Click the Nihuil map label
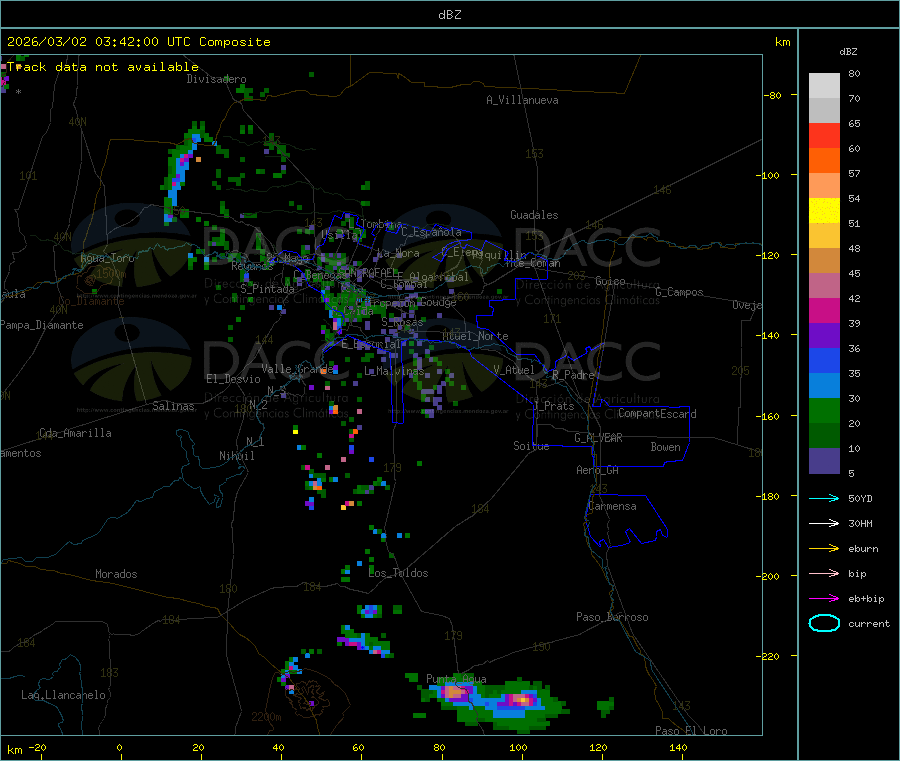 (x=236, y=456)
